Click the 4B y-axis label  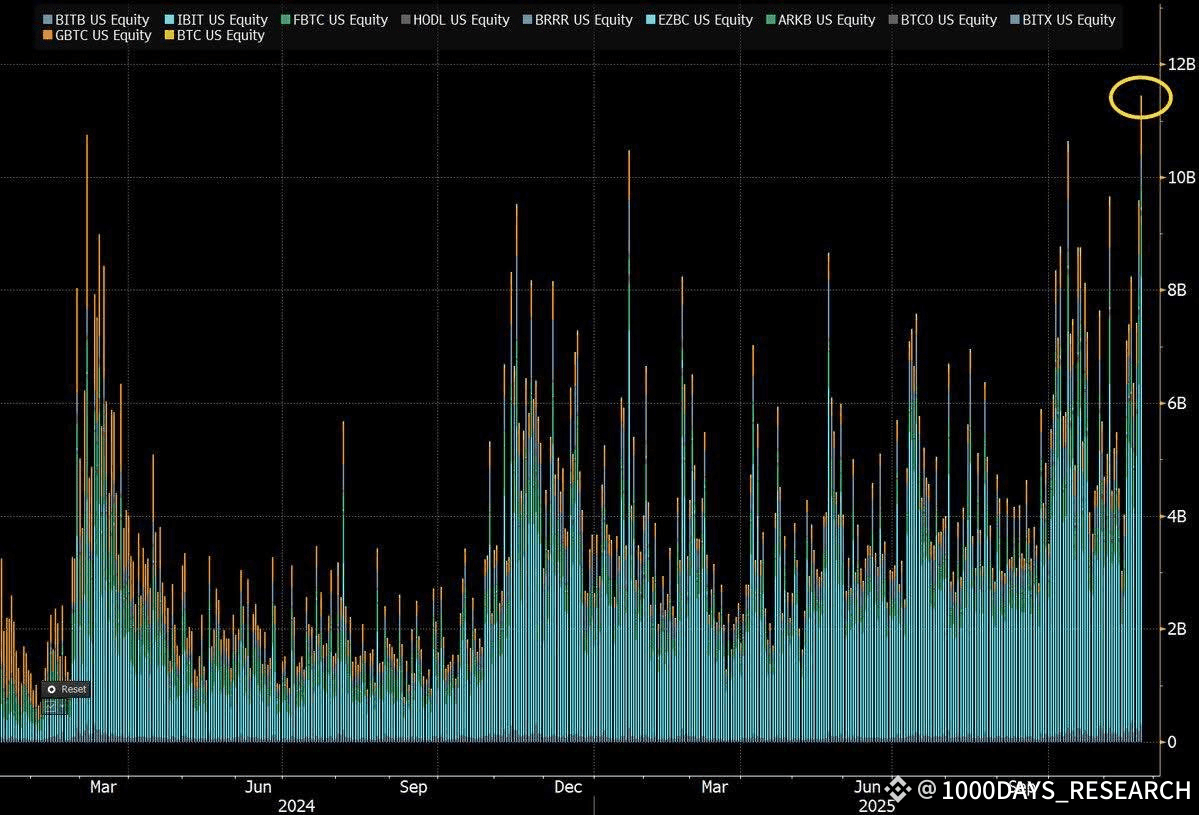pos(1178,516)
